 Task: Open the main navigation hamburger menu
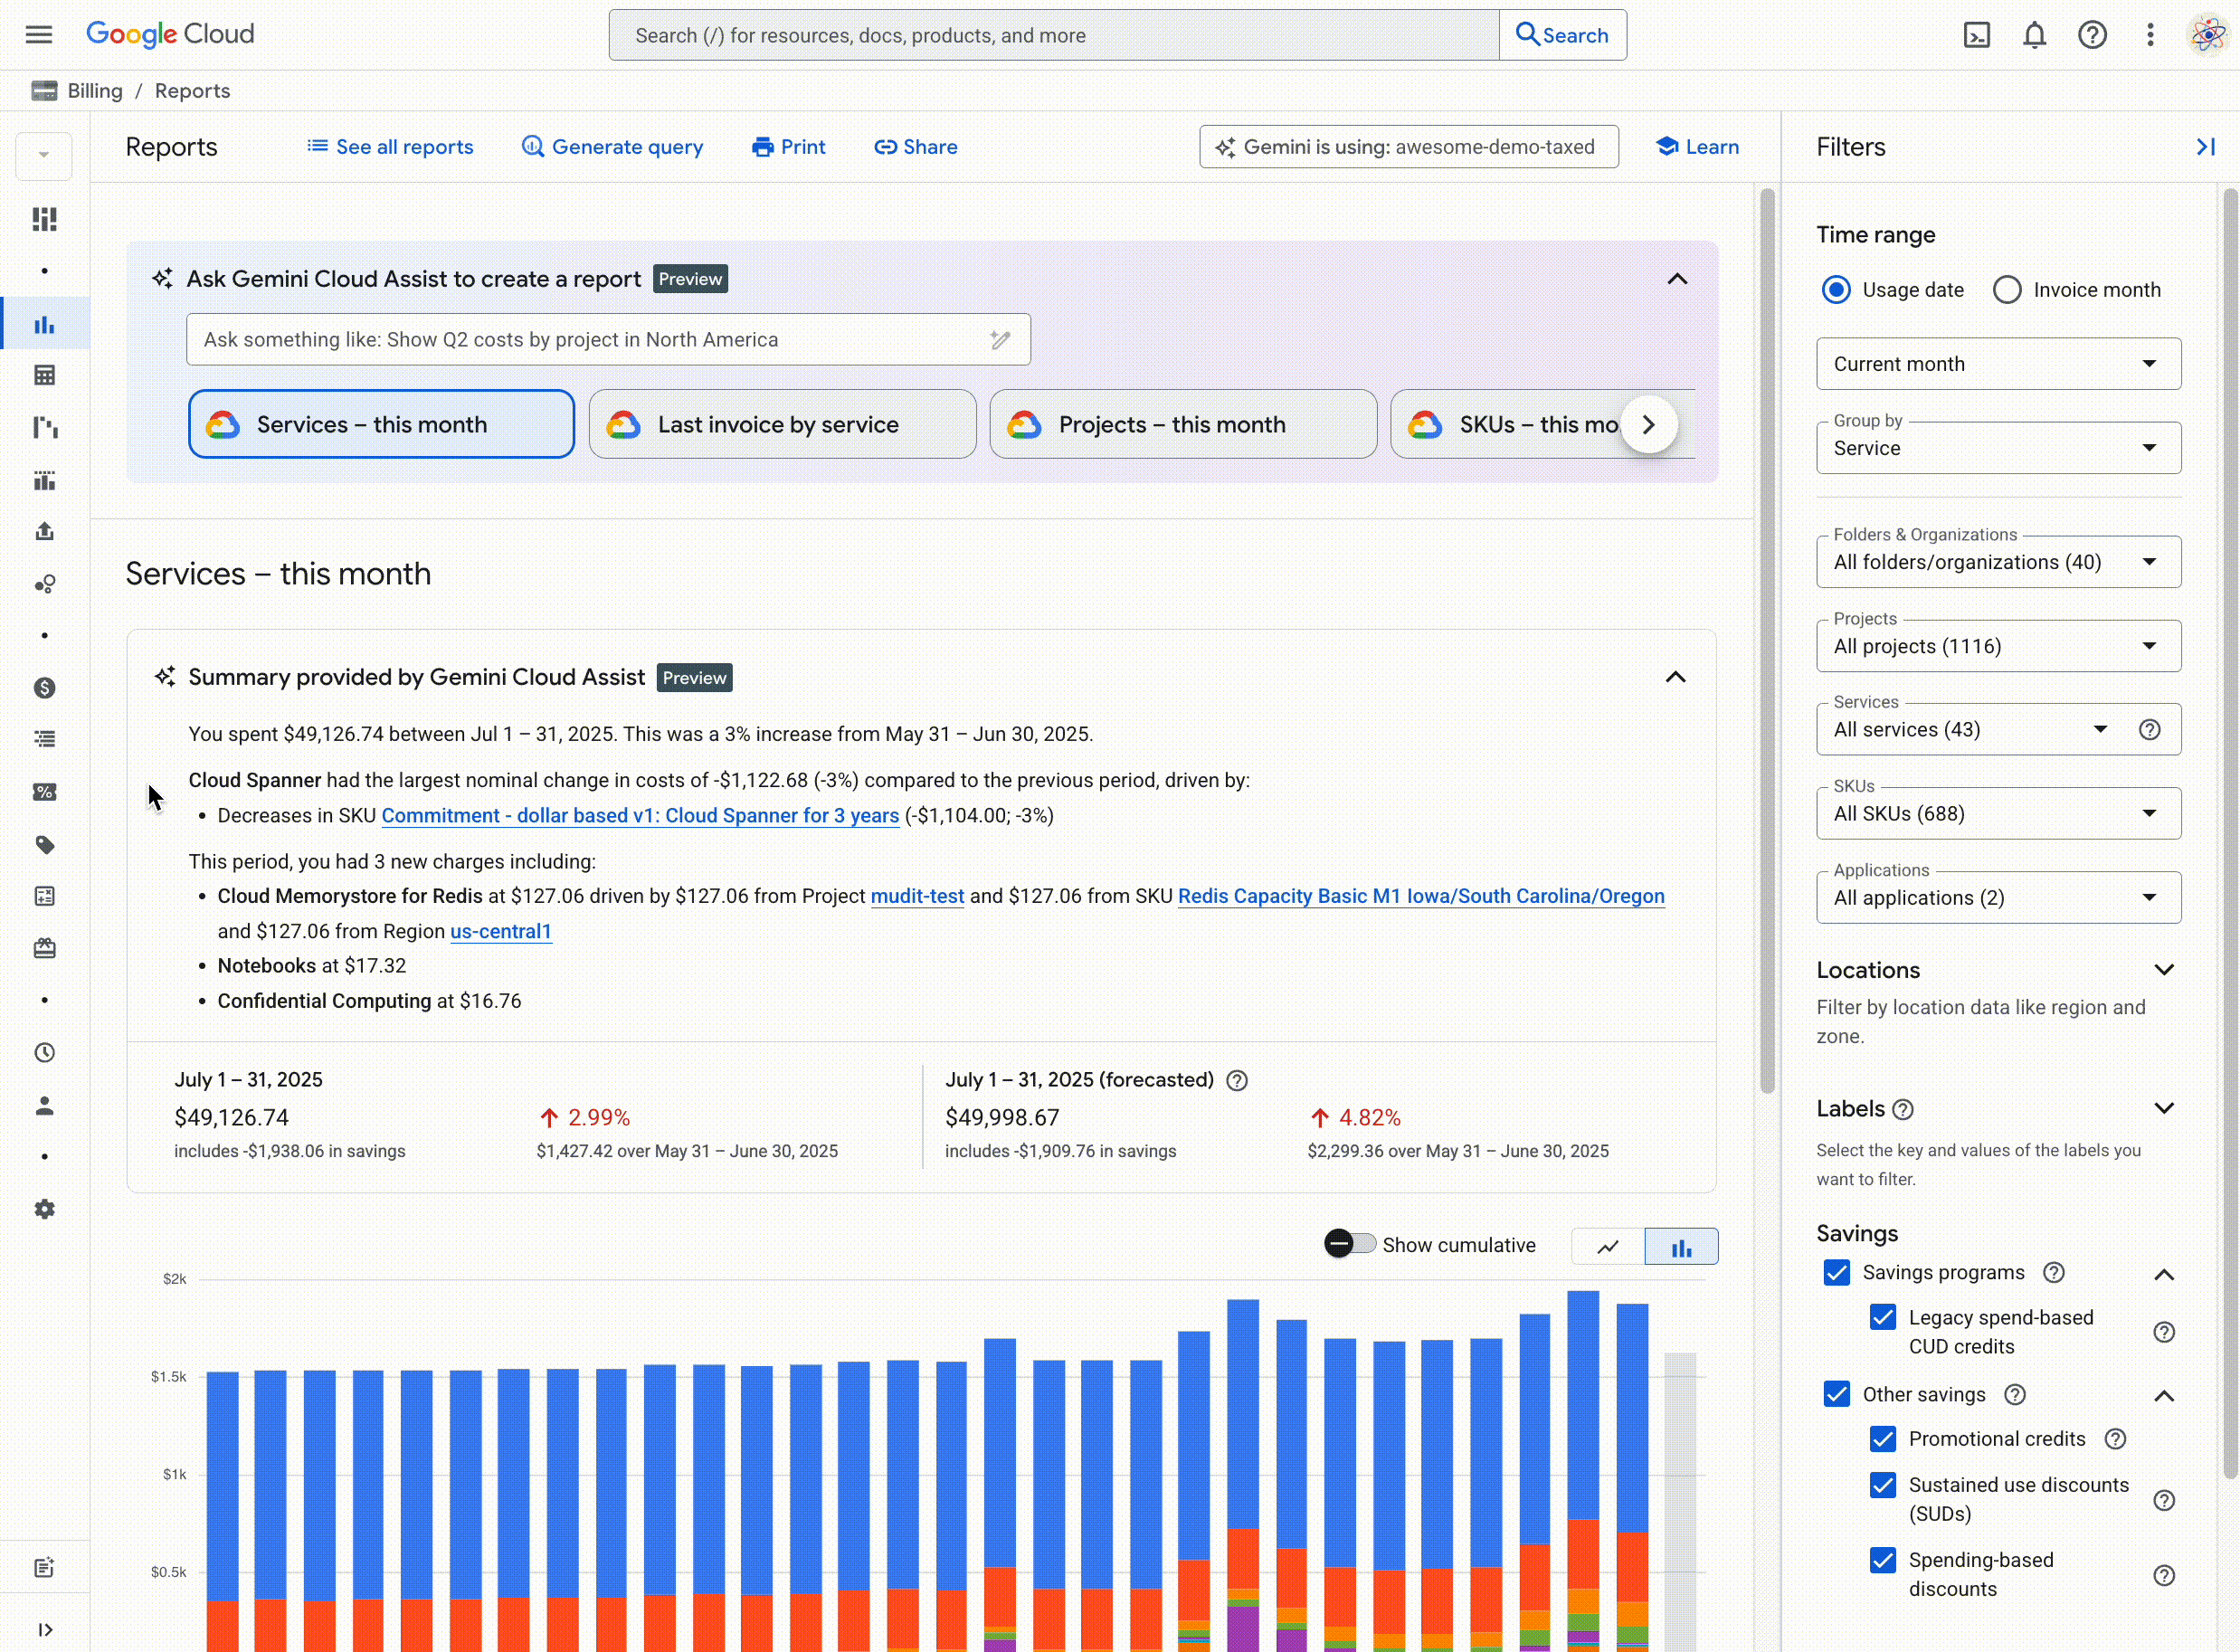pyautogui.click(x=39, y=35)
